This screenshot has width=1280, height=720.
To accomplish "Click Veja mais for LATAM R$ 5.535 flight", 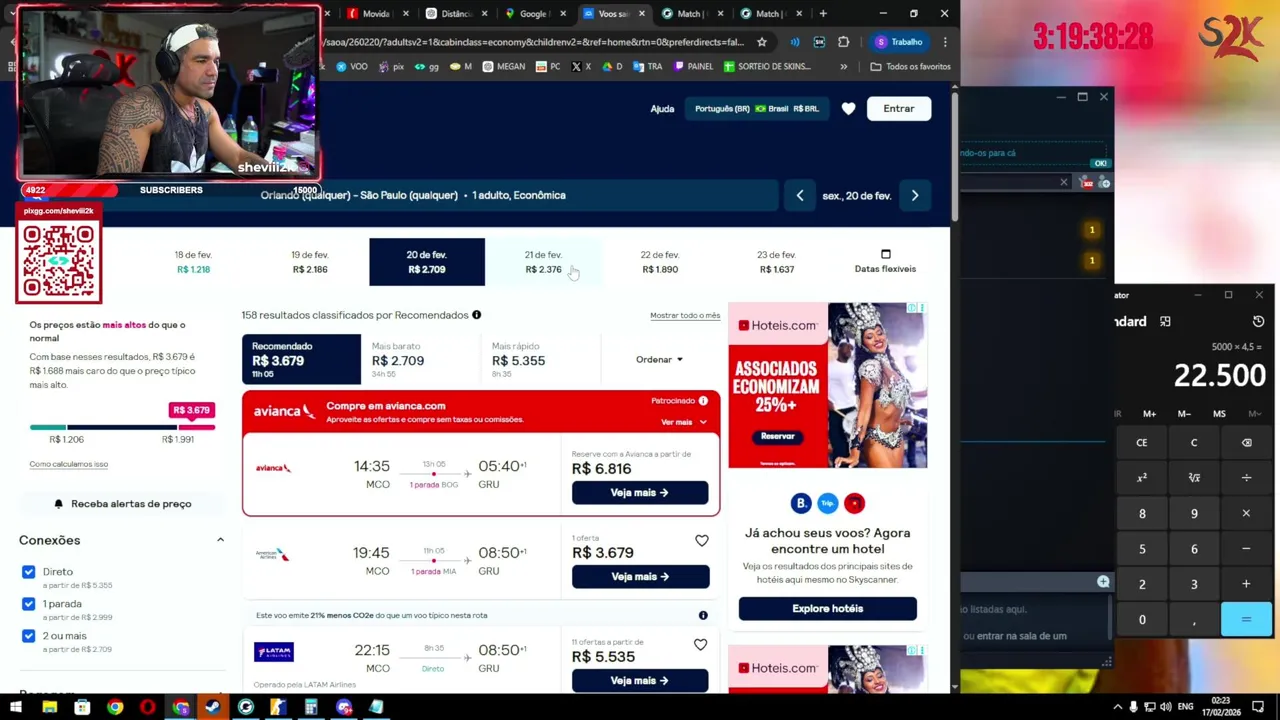I will tap(640, 681).
